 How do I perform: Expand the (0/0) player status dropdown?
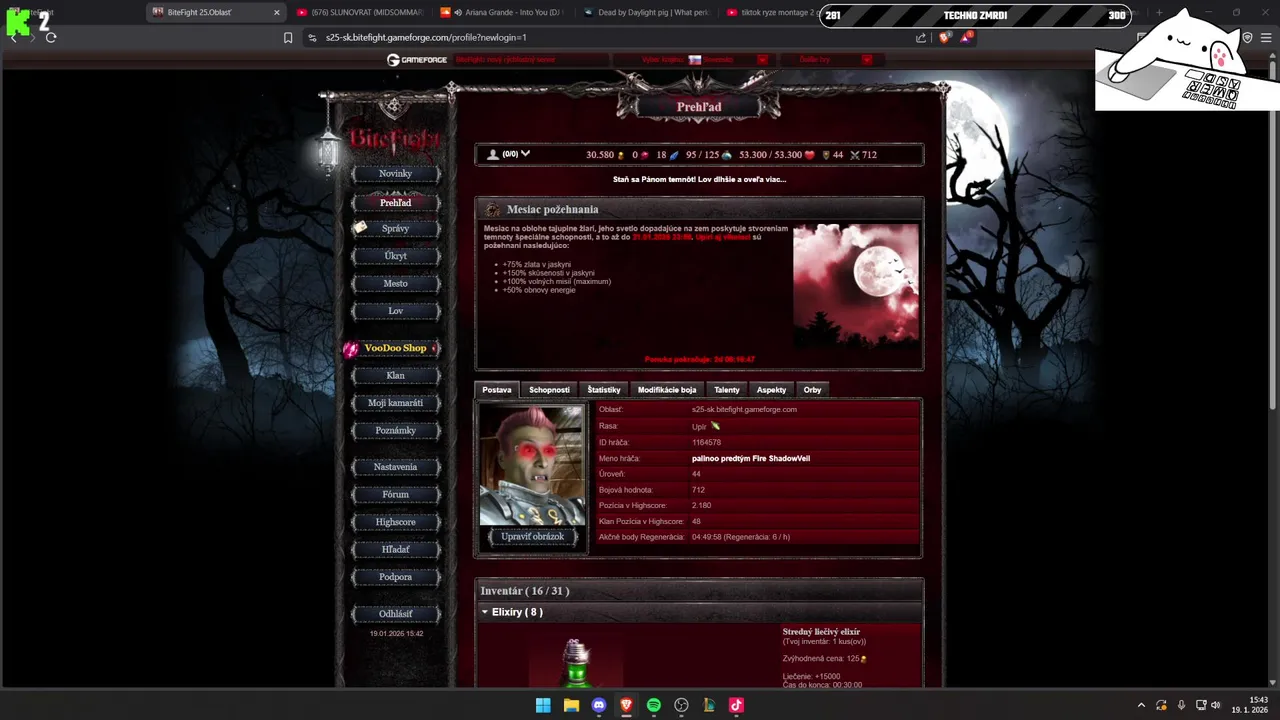(525, 154)
